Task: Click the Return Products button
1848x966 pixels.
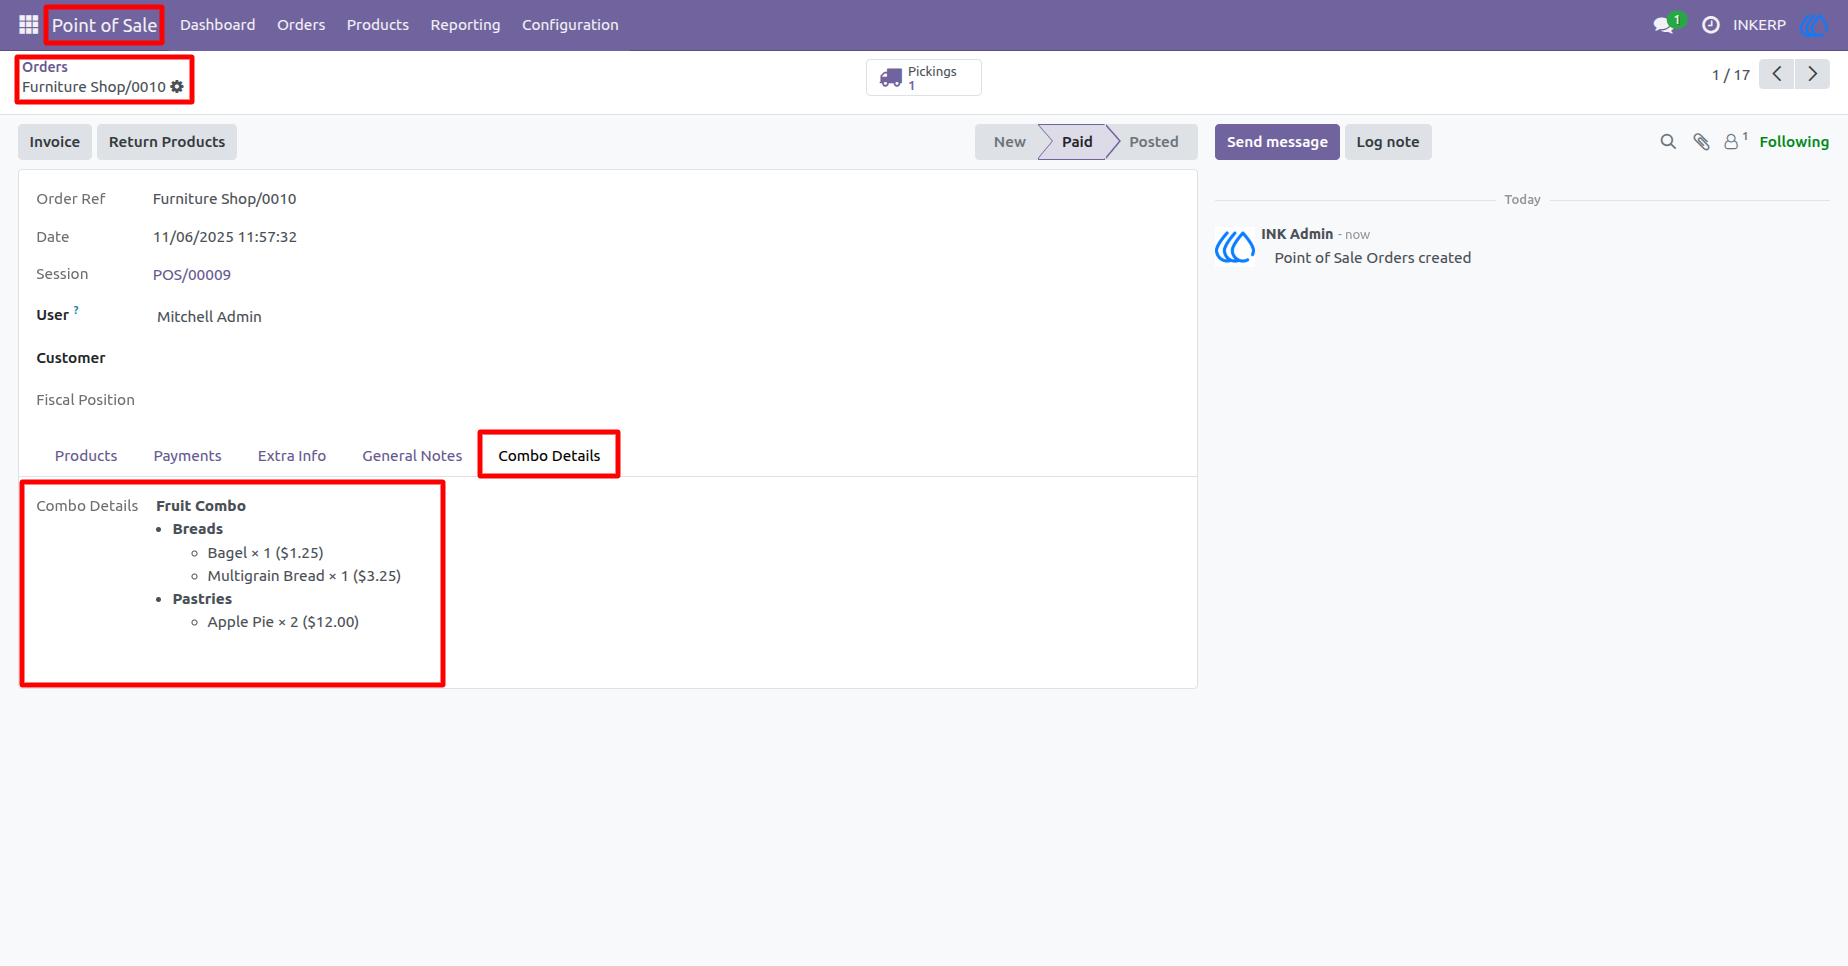Action: coord(167,142)
